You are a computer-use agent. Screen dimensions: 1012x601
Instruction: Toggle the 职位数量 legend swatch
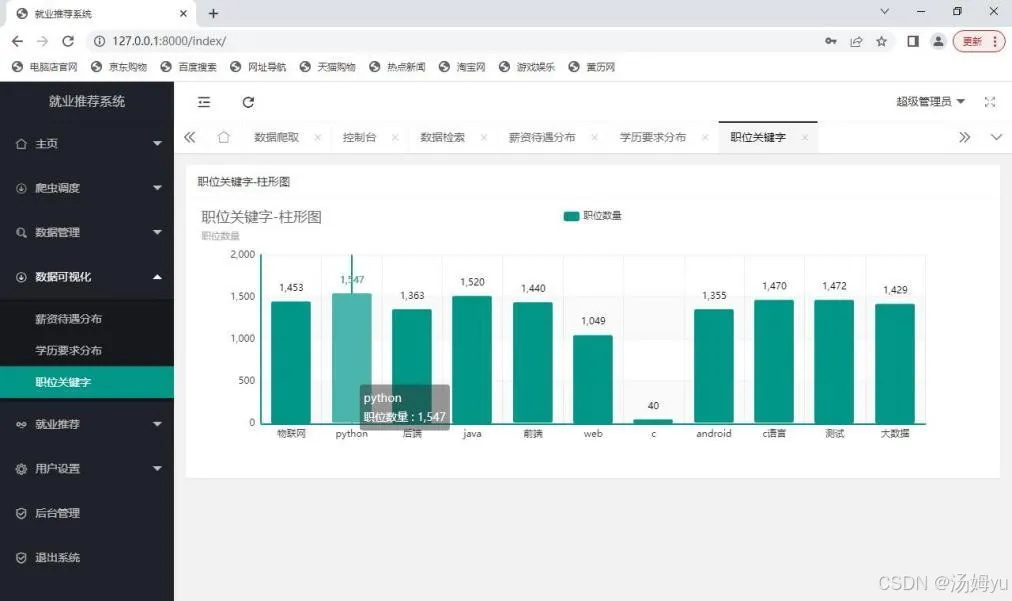[x=571, y=216]
